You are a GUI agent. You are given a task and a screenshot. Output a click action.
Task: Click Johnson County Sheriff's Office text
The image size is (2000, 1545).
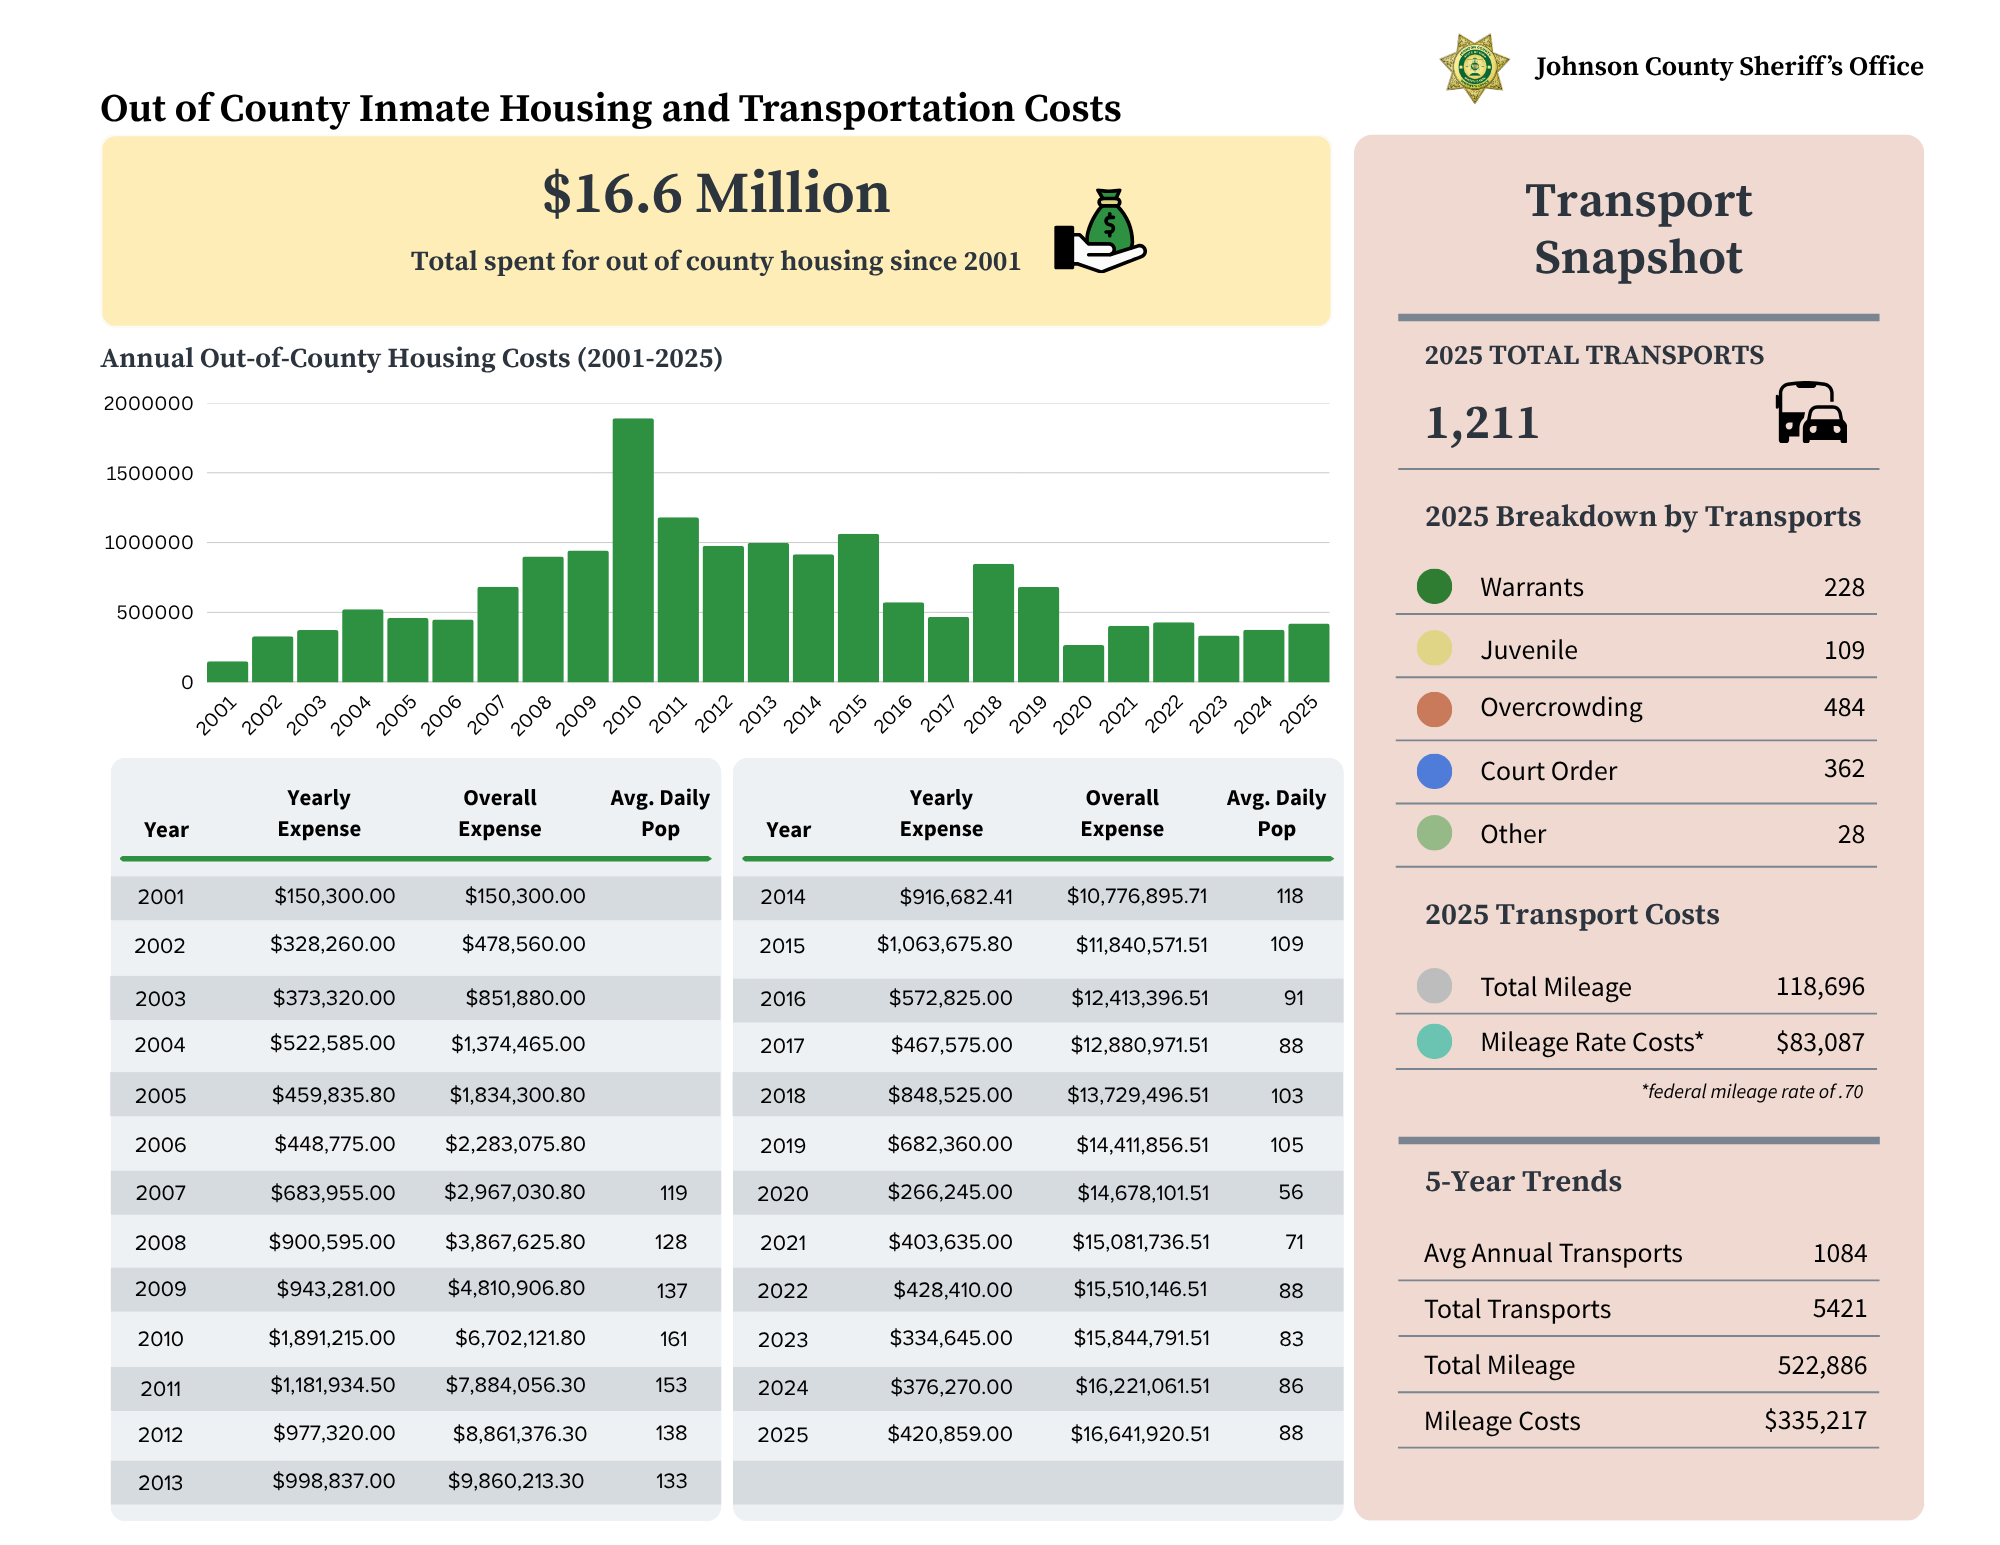(x=1729, y=66)
